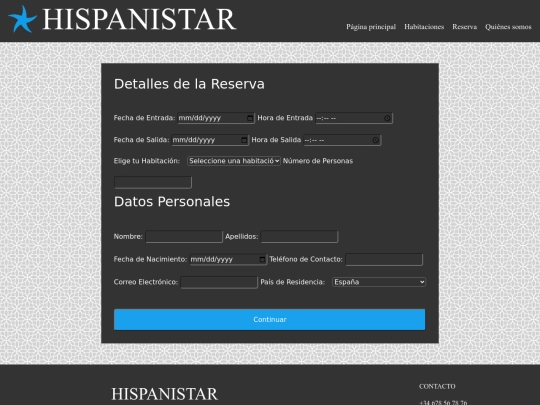Viewport: 540px width, 405px height.
Task: Click the Número de Personas input box
Action: [153, 182]
